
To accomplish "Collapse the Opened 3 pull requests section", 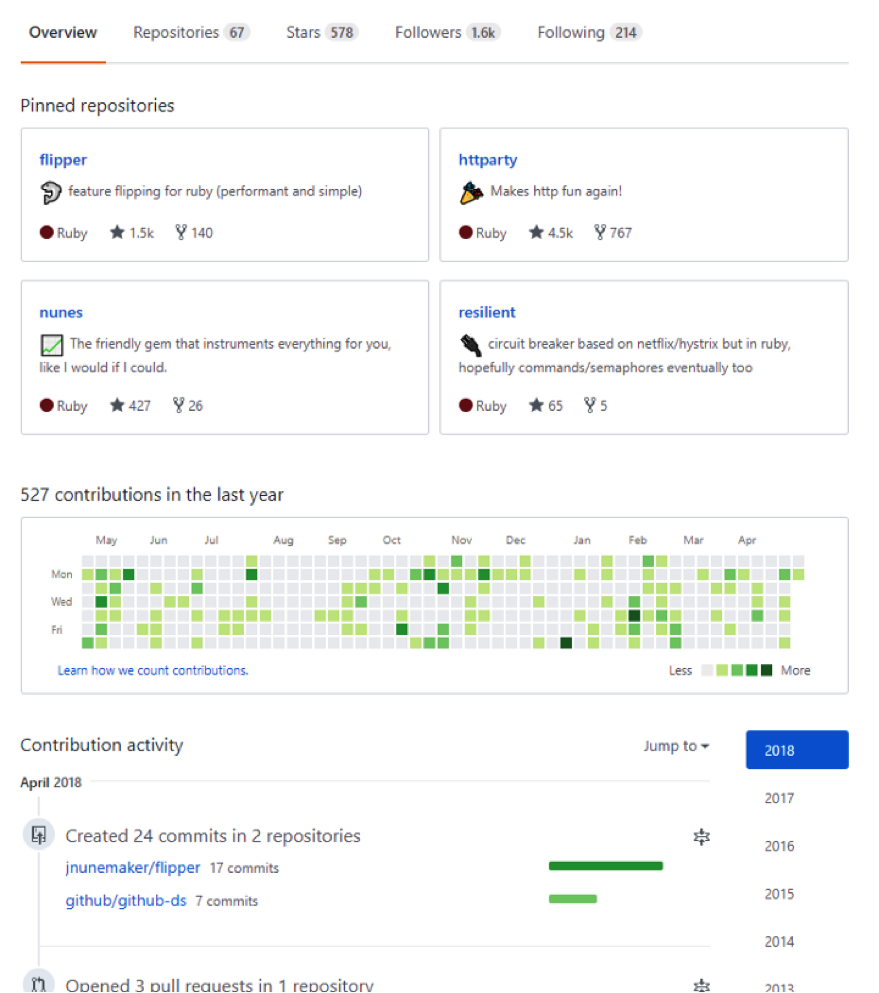I will coord(701,985).
